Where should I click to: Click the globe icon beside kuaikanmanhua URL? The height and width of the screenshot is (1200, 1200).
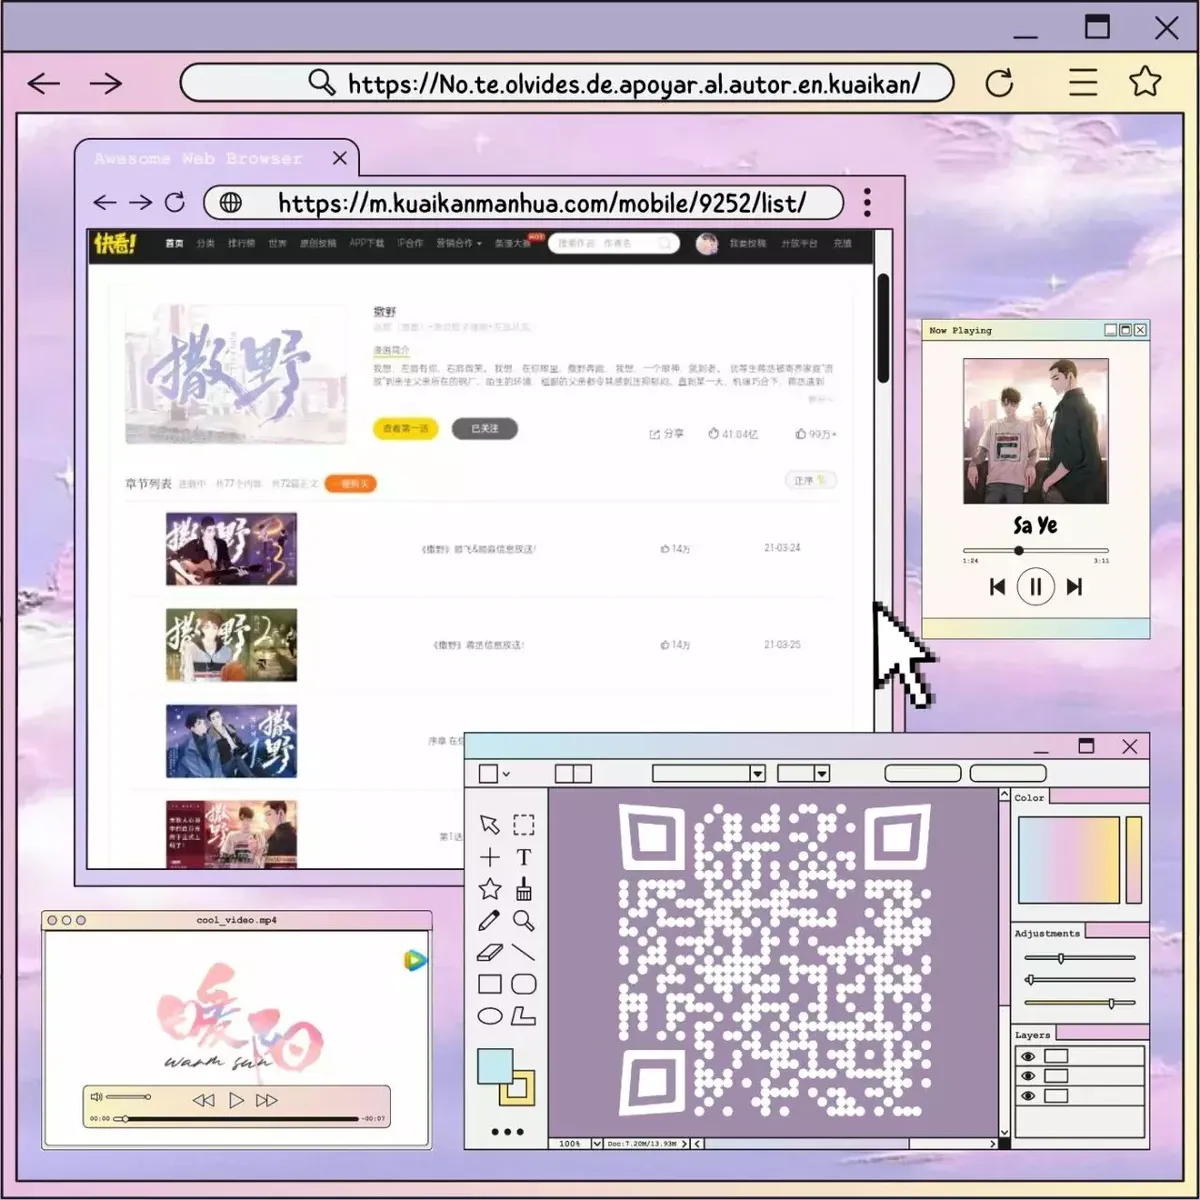point(231,203)
